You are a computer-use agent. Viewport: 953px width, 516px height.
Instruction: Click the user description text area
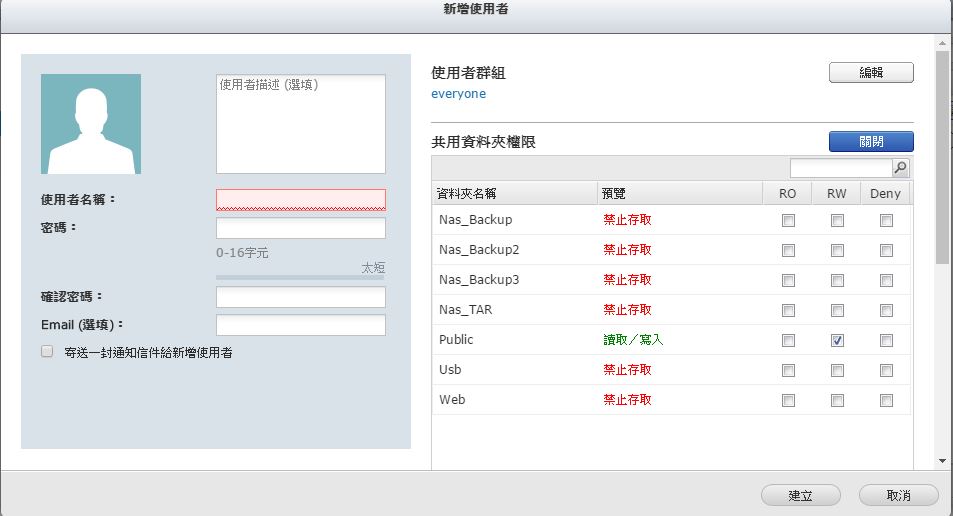click(300, 124)
